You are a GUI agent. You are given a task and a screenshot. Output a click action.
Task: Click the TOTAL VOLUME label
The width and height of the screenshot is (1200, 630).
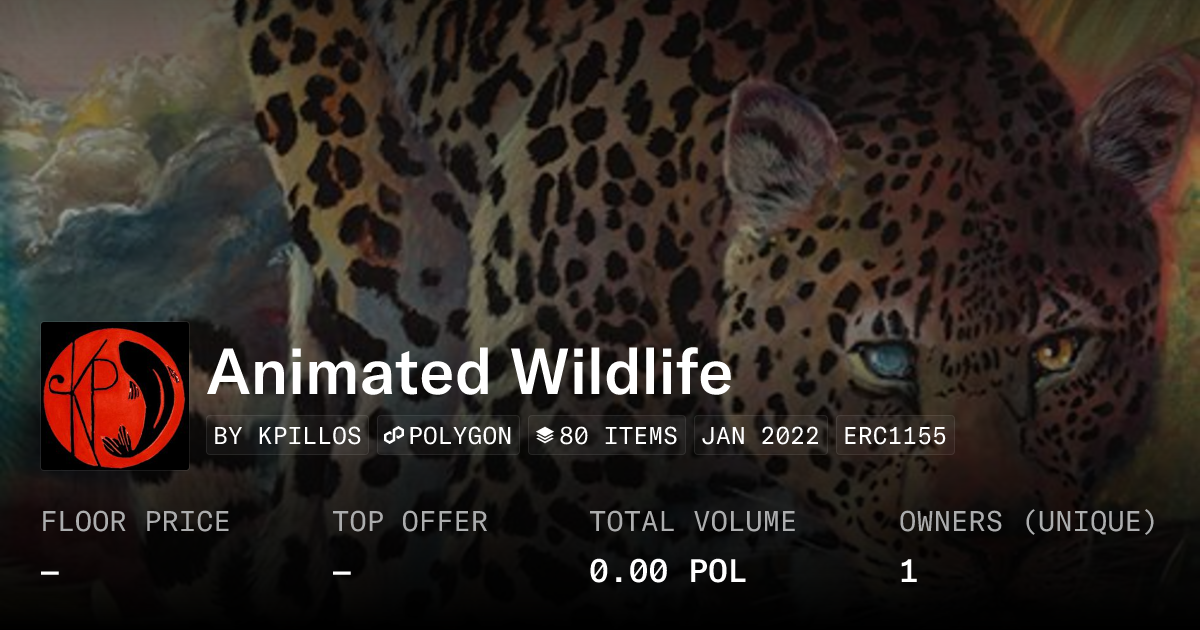click(x=692, y=522)
